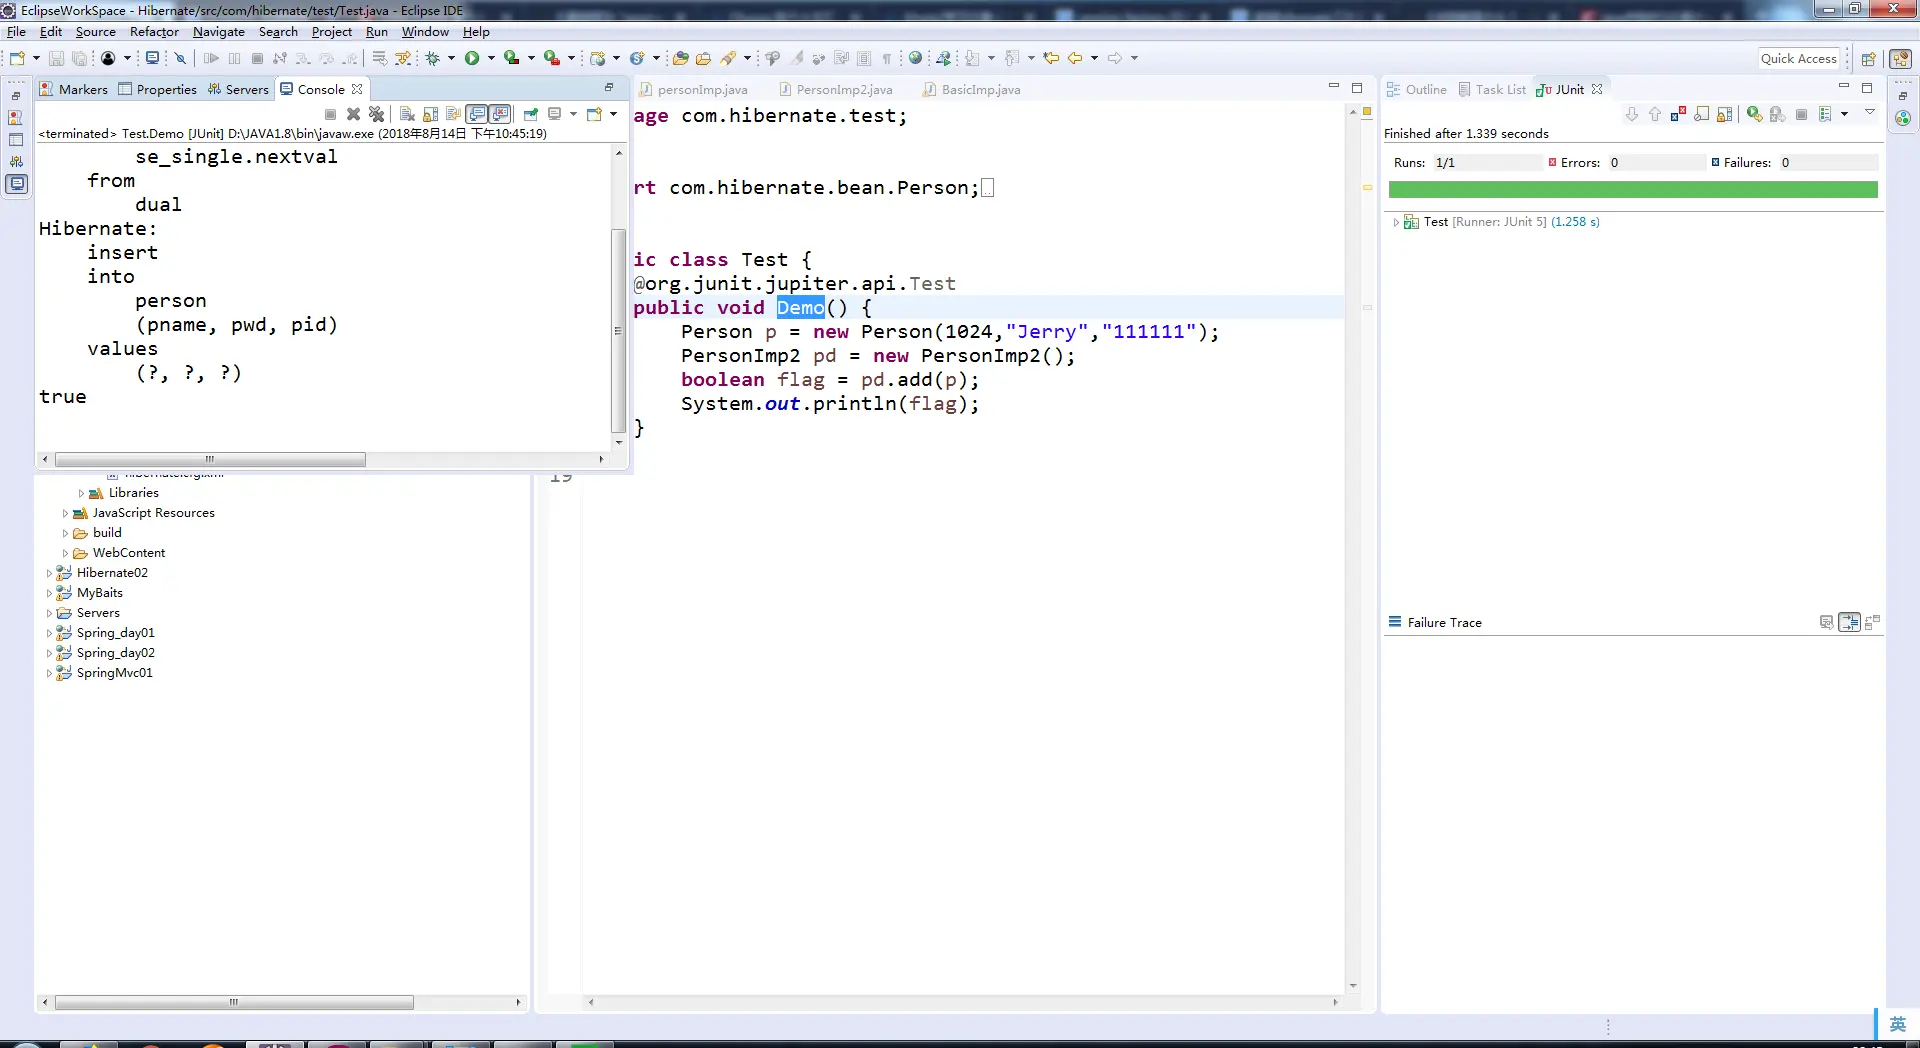
Task: Expand the Hibernate02 project
Action: pos(49,573)
